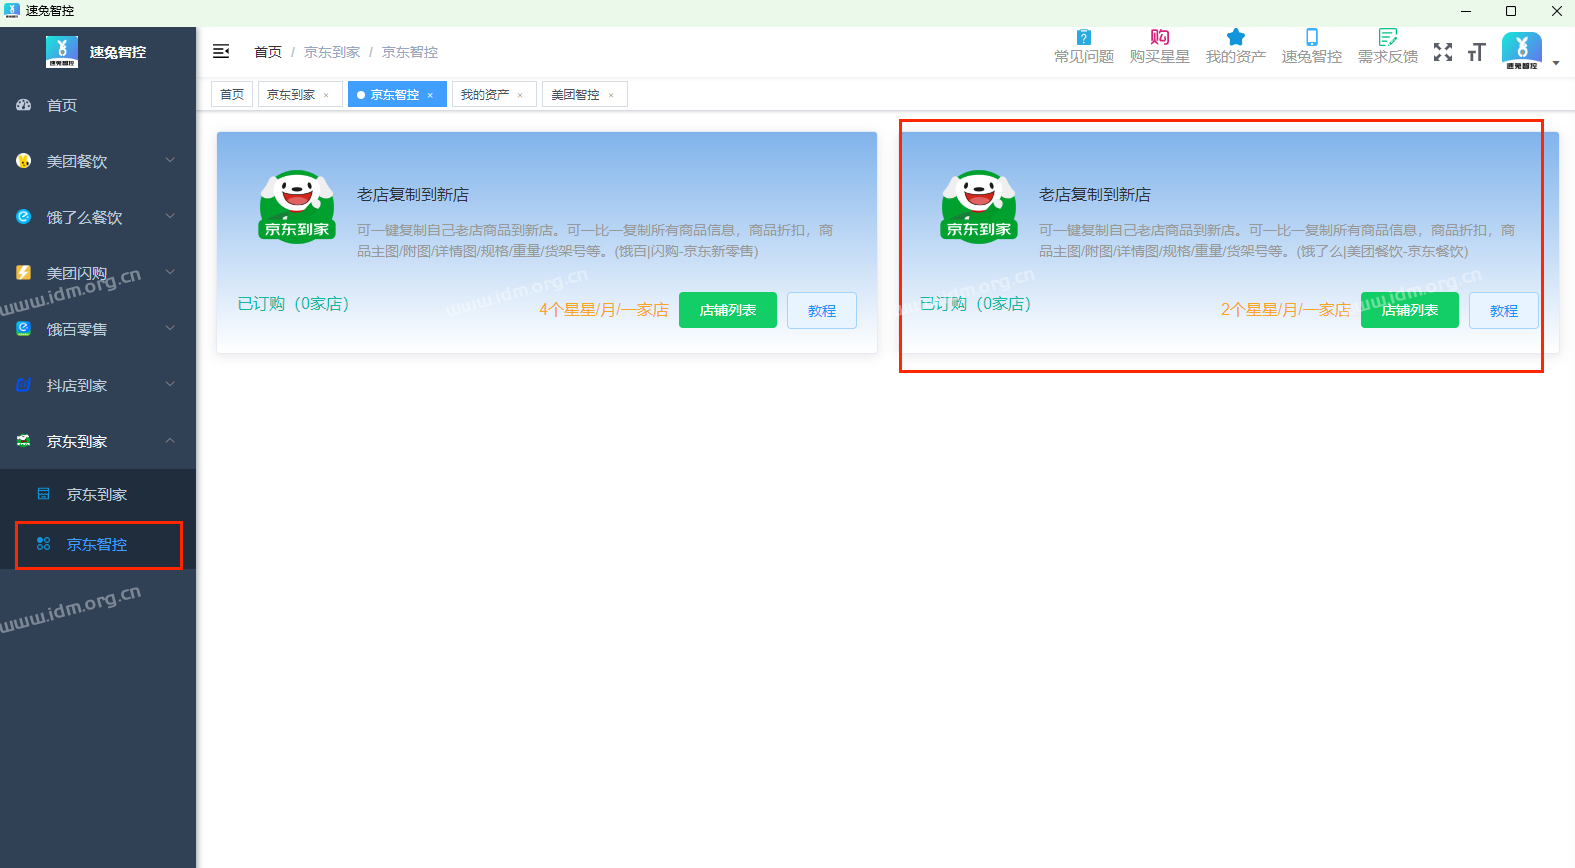Open the font size icon
Image resolution: width=1575 pixels, height=868 pixels.
tap(1477, 52)
